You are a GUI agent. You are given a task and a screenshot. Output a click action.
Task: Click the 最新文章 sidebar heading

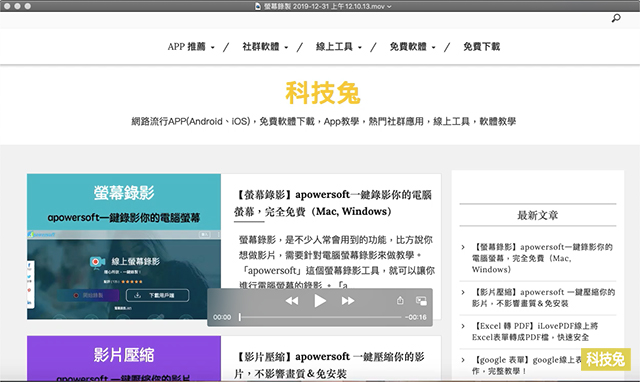[x=538, y=215]
